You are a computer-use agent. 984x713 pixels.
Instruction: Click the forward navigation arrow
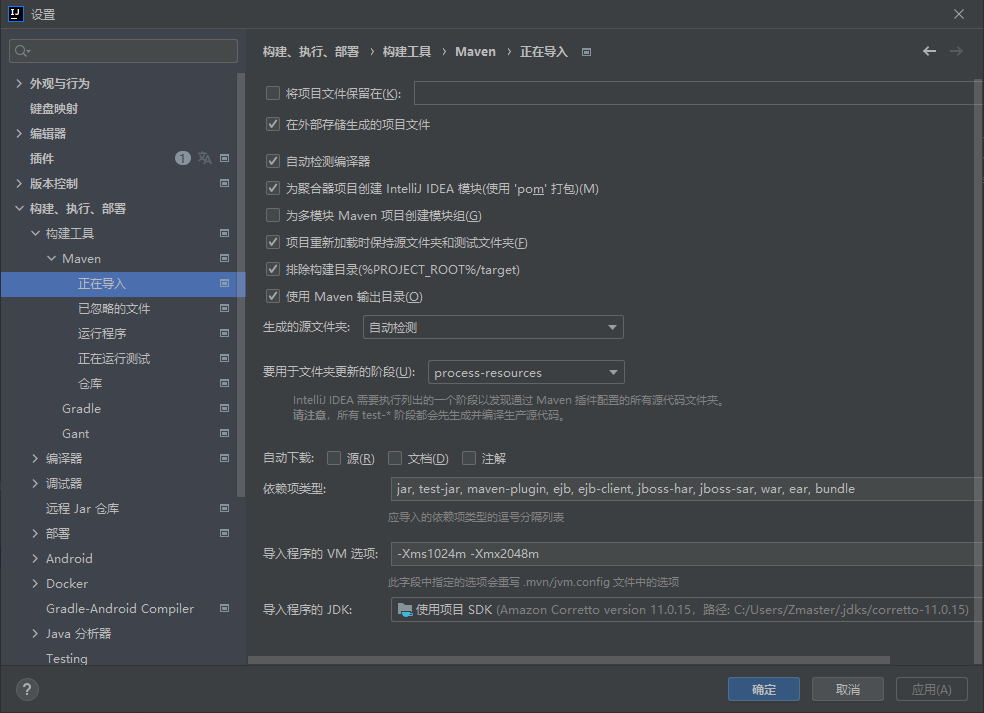coord(957,51)
